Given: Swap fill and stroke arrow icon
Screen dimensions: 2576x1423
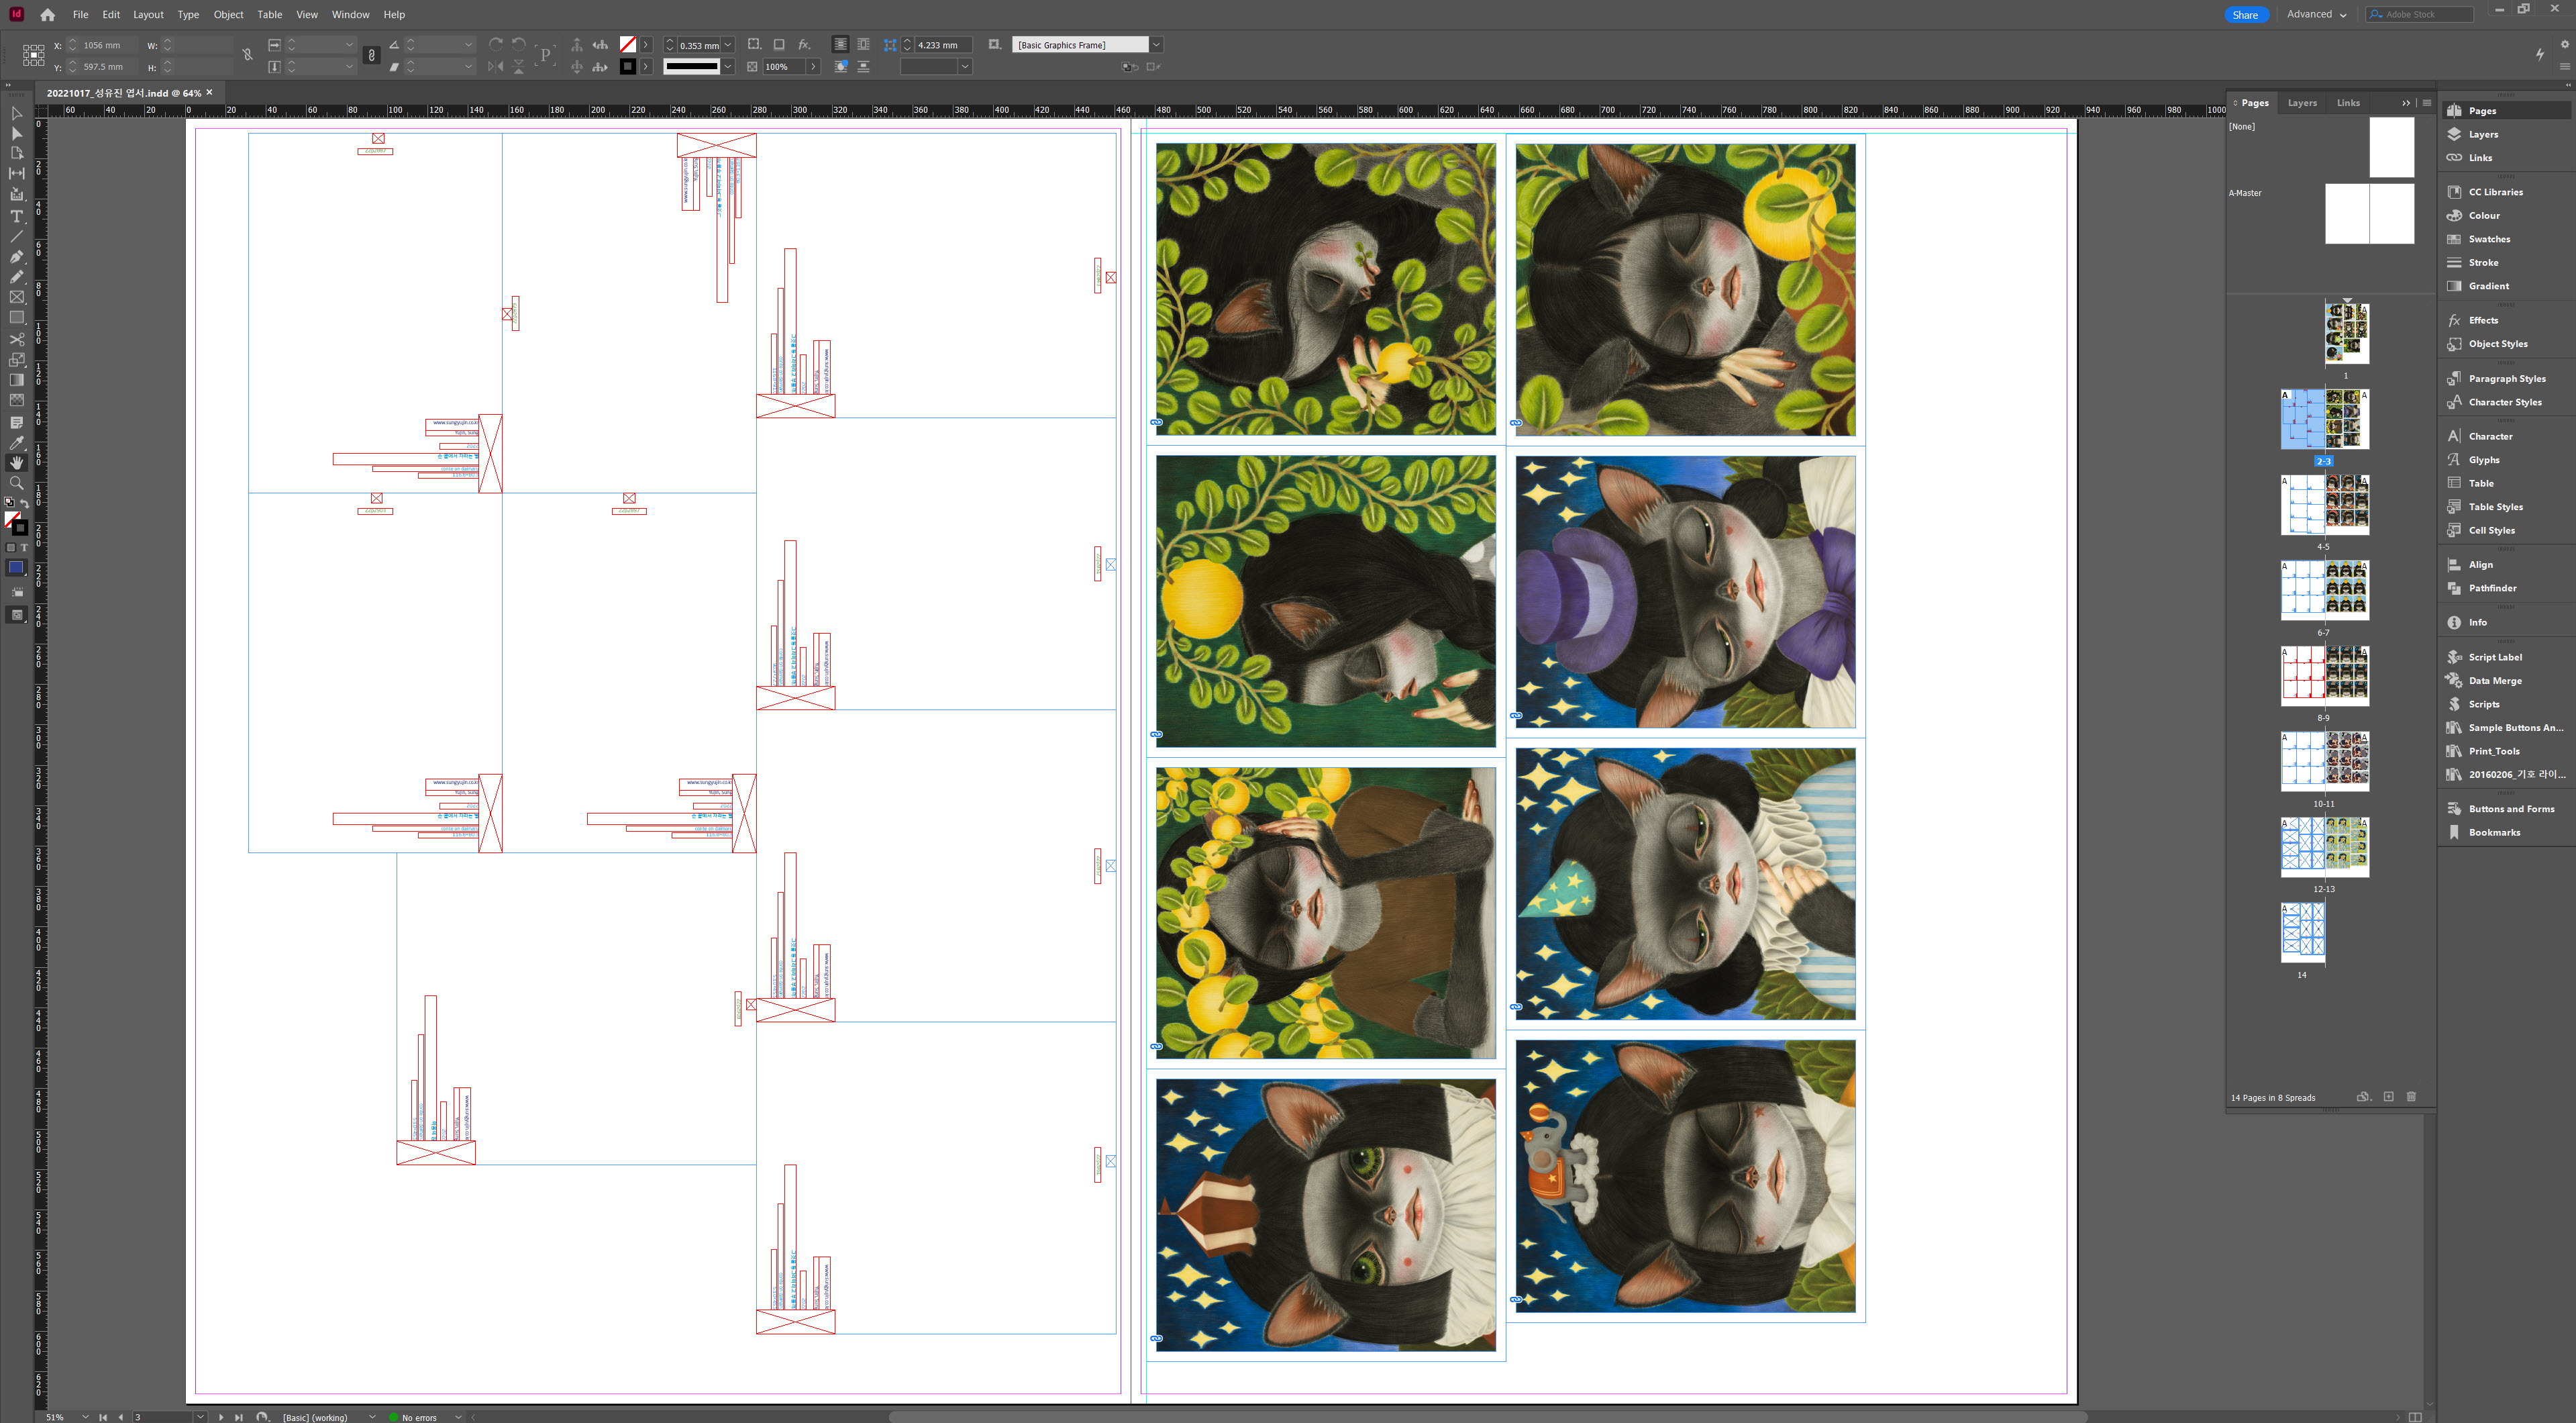Looking at the screenshot, I should (24, 503).
